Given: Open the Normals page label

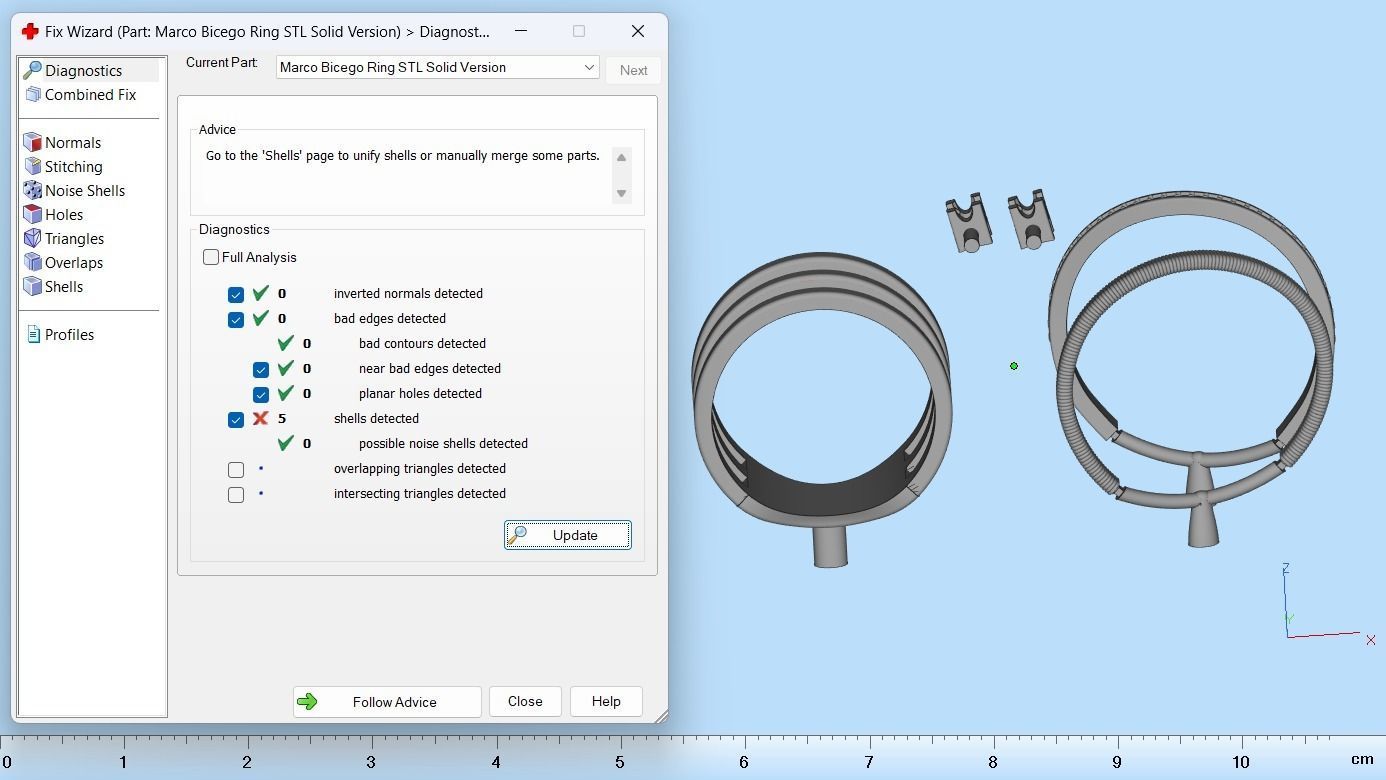Looking at the screenshot, I should coord(73,143).
